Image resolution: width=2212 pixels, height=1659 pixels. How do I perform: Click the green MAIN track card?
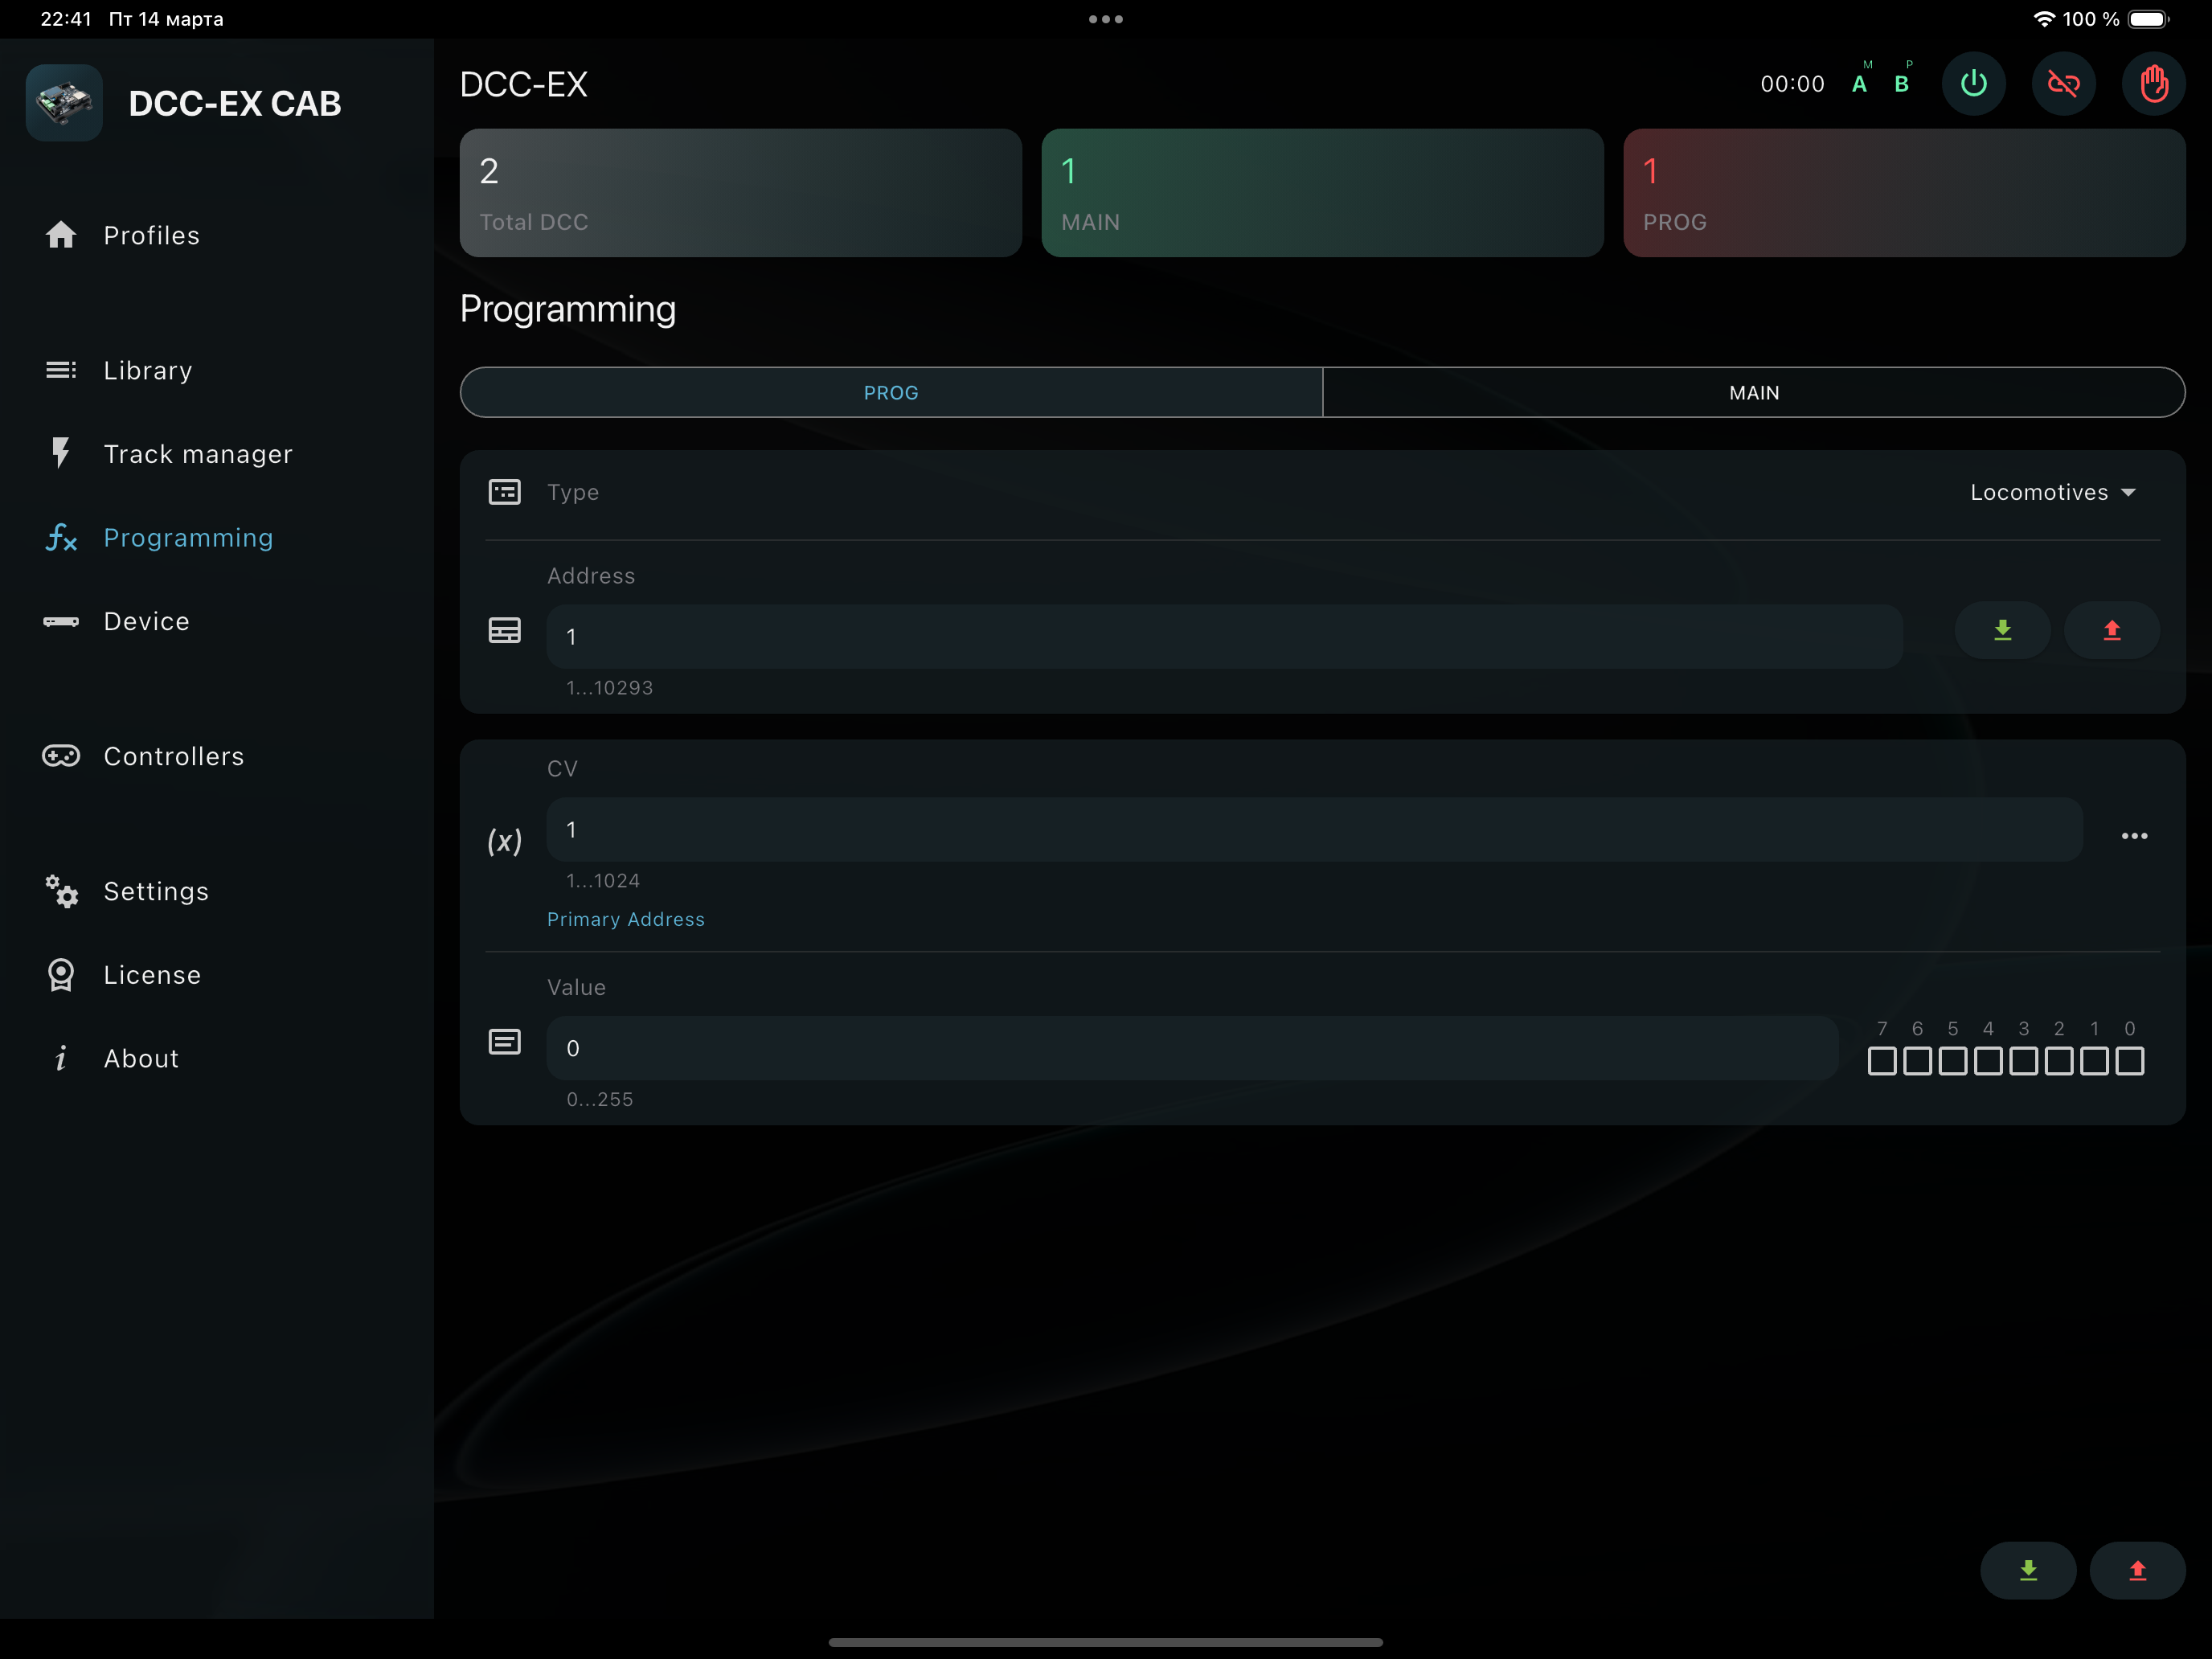click(1322, 193)
